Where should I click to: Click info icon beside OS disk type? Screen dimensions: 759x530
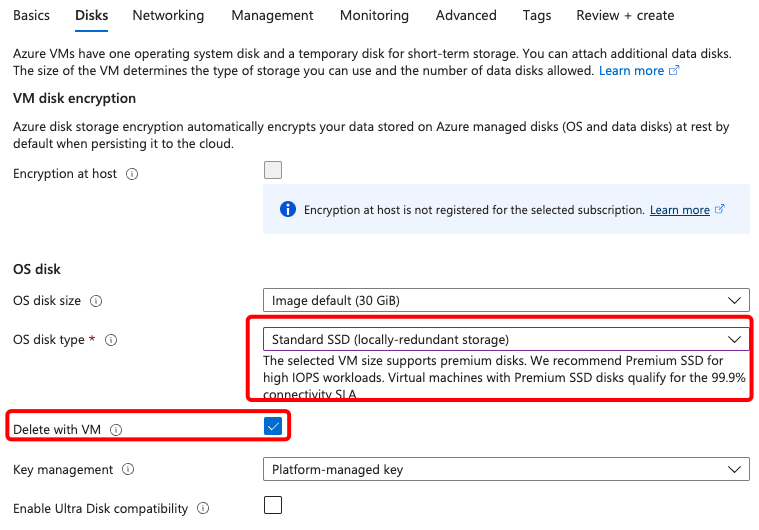(x=111, y=340)
